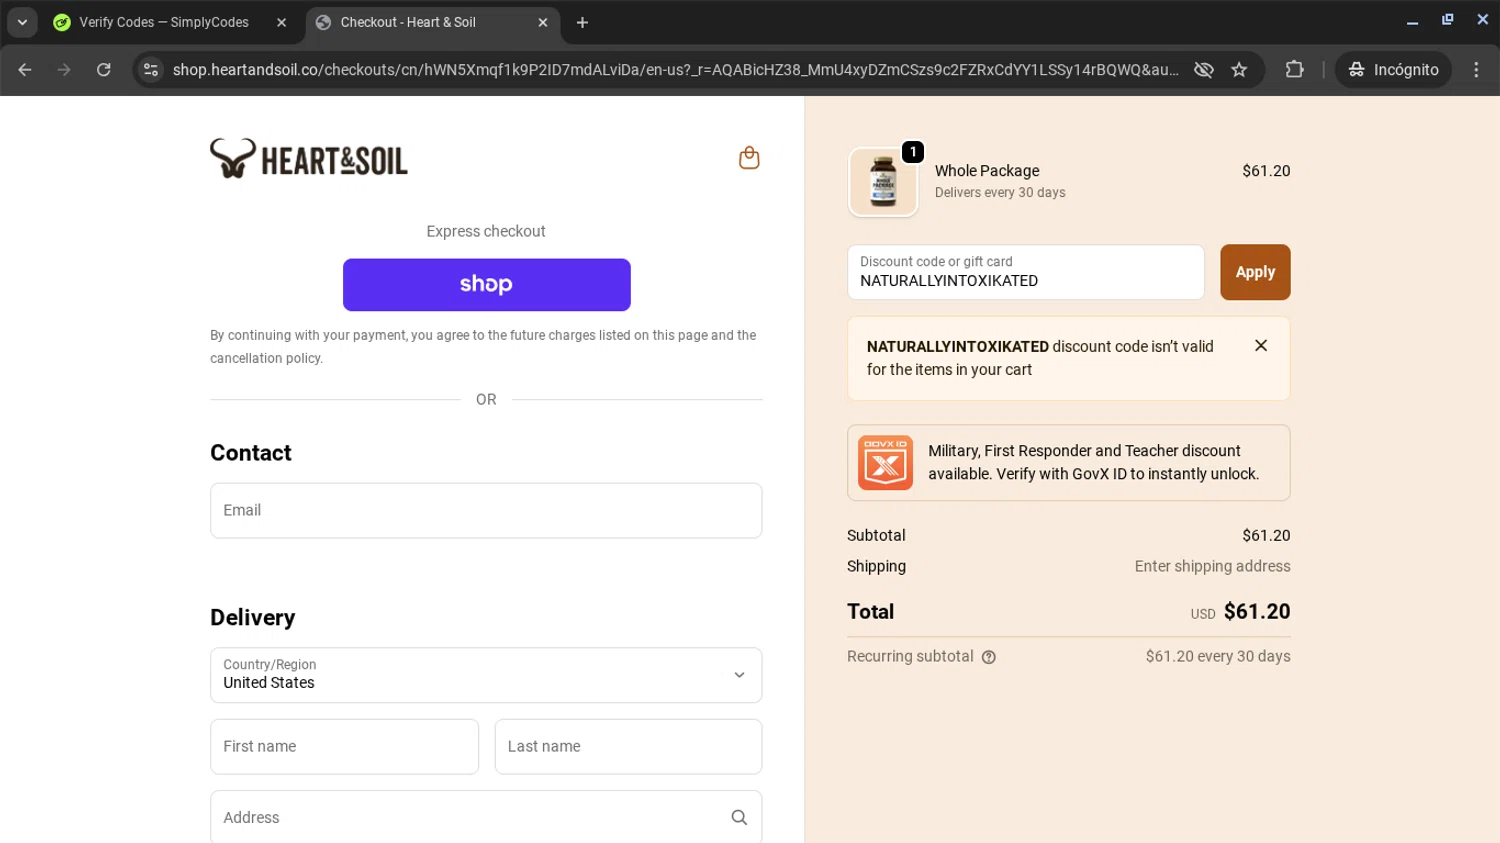
Task: Open the Chrome three-dot menu
Action: [x=1476, y=70]
